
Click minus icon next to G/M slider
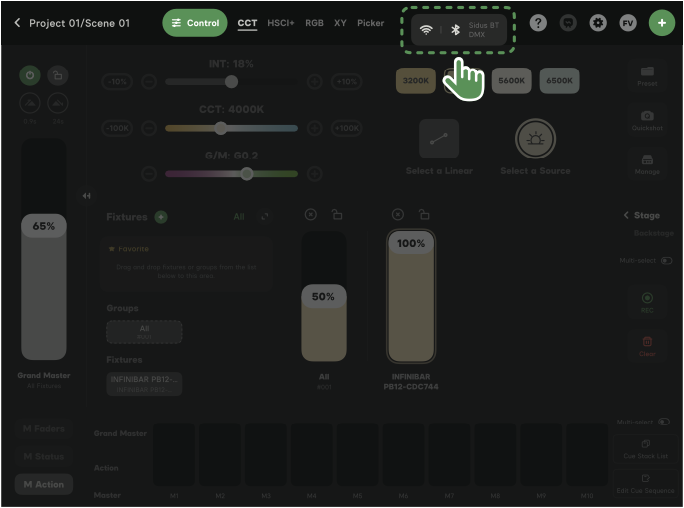tap(149, 174)
